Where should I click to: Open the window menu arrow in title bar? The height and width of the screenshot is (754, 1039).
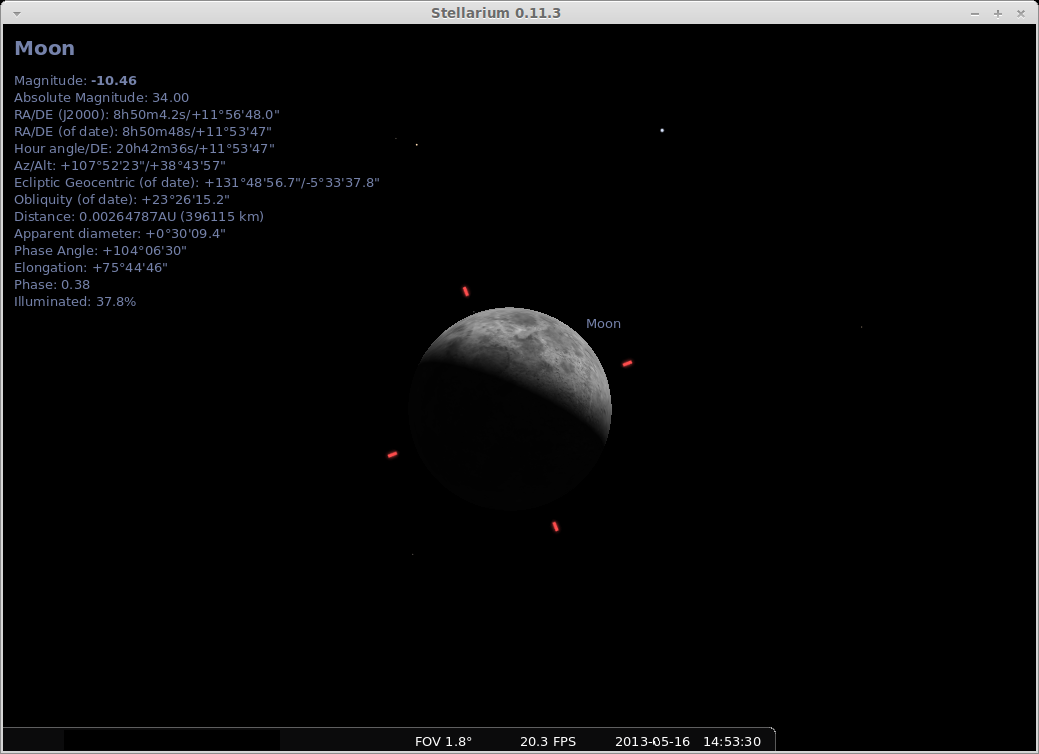(17, 13)
